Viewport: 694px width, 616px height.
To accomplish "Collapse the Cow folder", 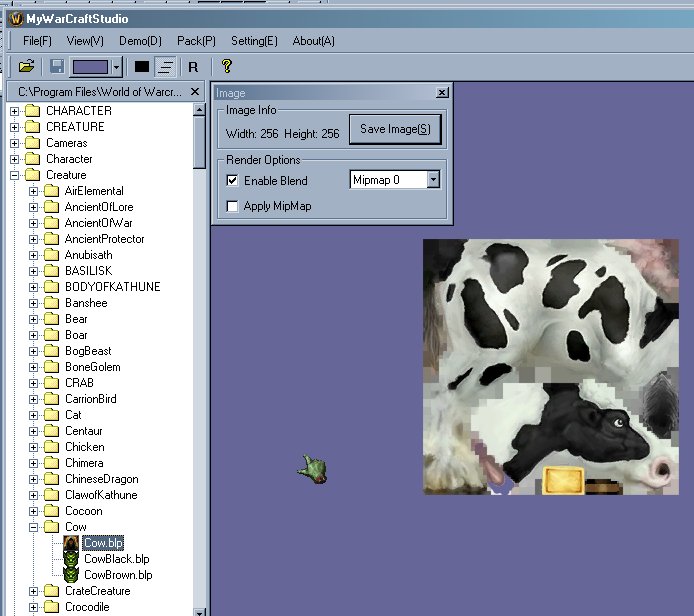I will [33, 527].
